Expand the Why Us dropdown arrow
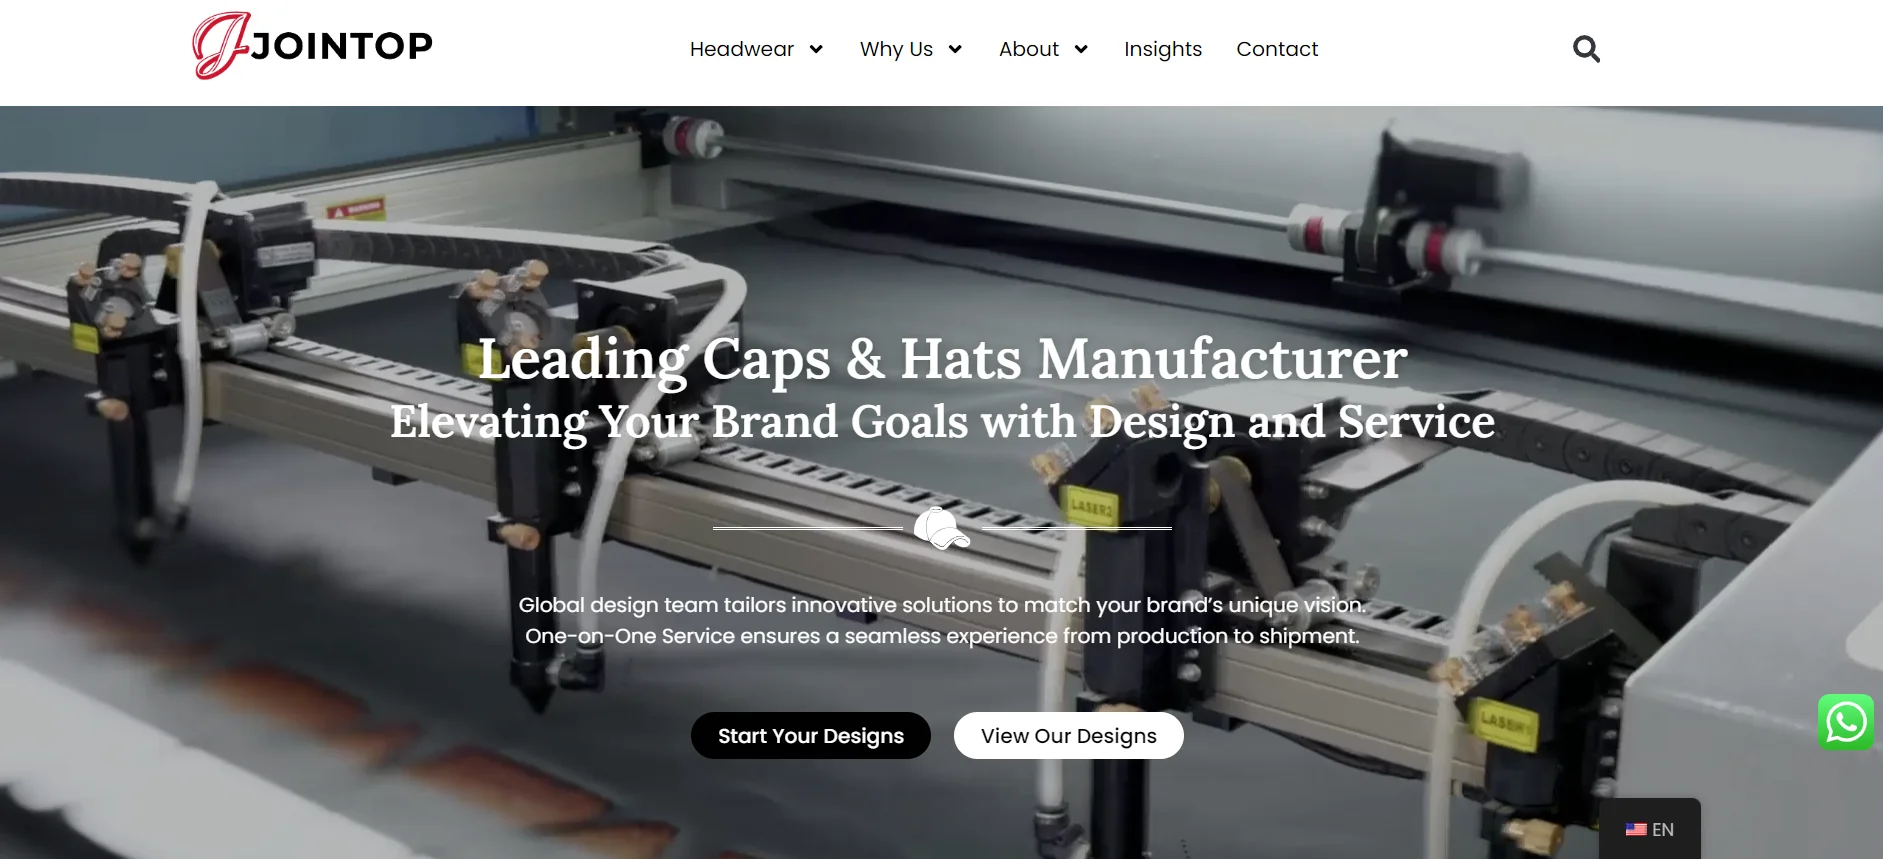The image size is (1883, 859). tap(955, 49)
